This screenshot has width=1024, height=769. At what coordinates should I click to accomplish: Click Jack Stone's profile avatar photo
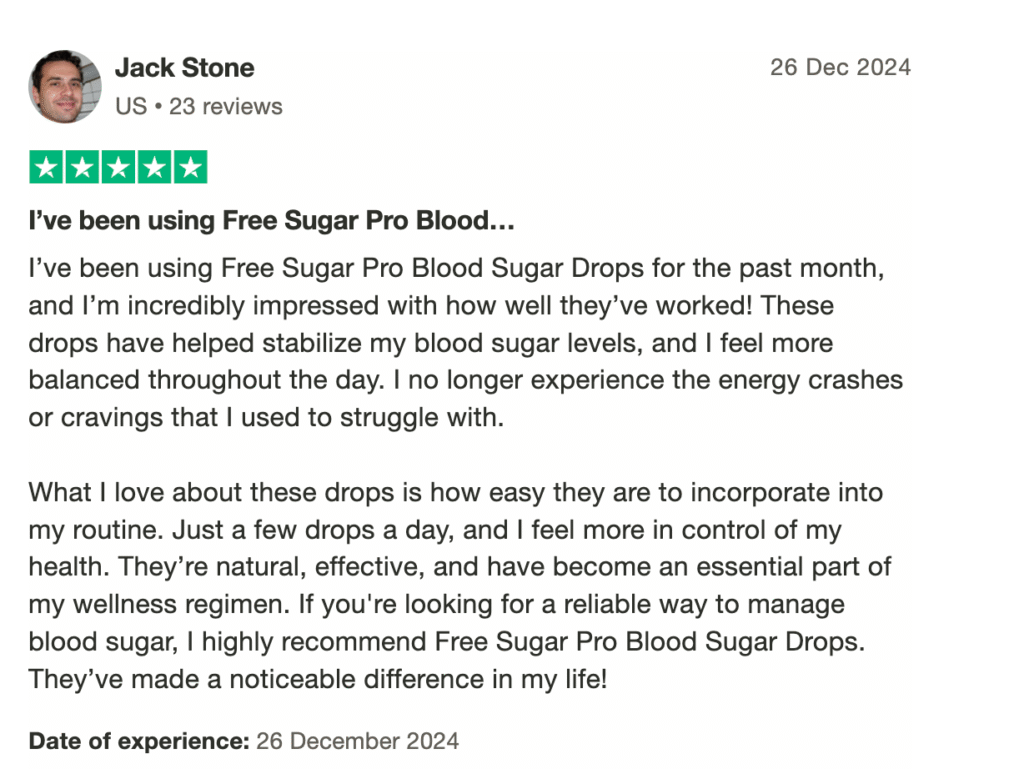pos(65,86)
